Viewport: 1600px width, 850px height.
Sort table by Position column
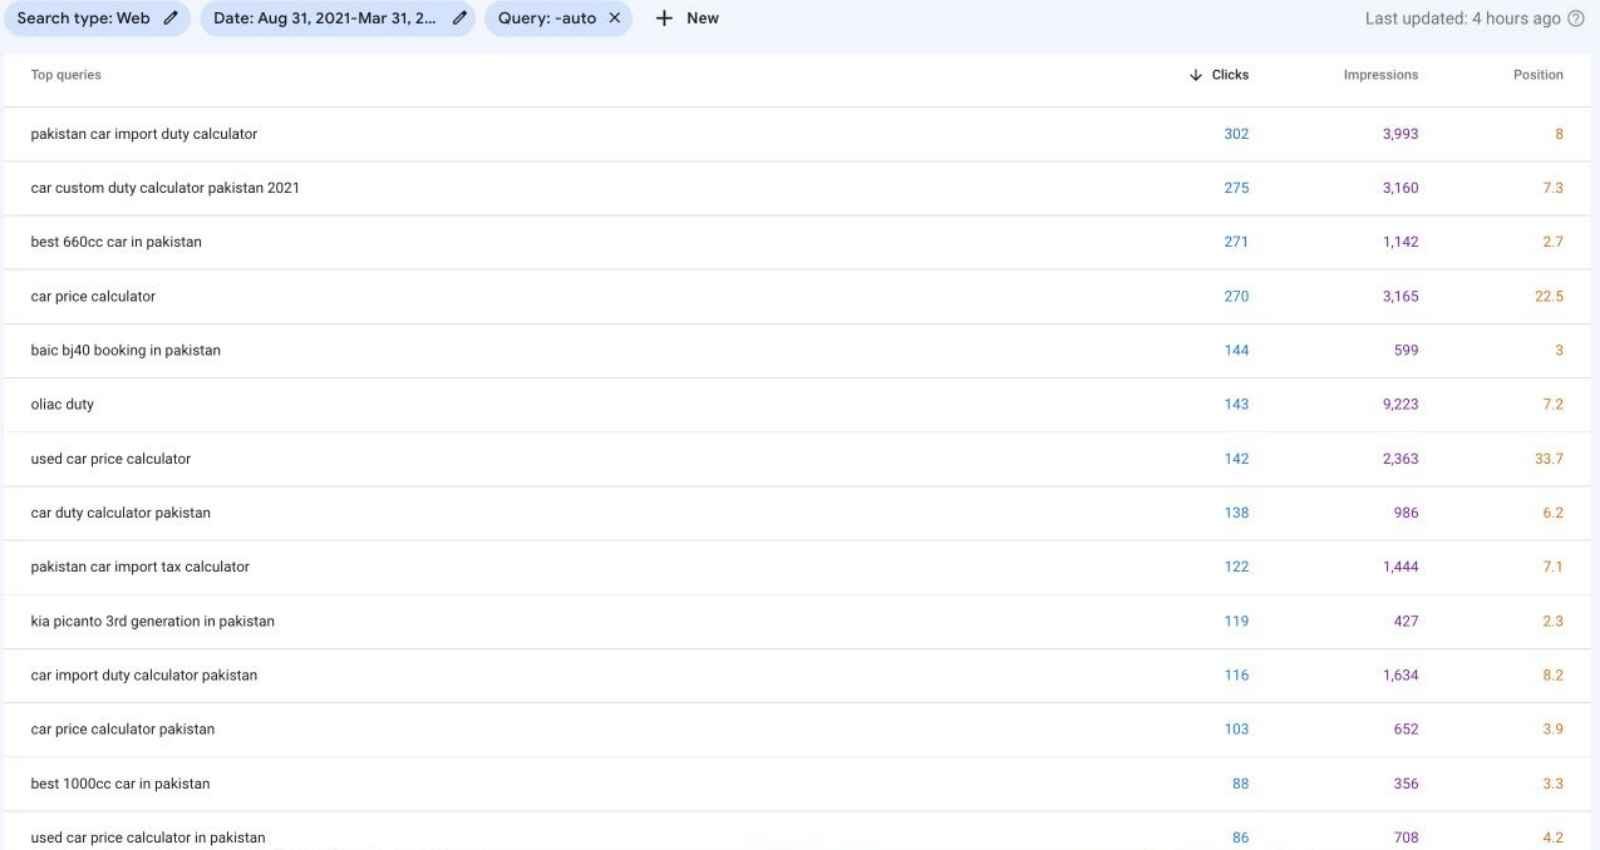pos(1537,75)
